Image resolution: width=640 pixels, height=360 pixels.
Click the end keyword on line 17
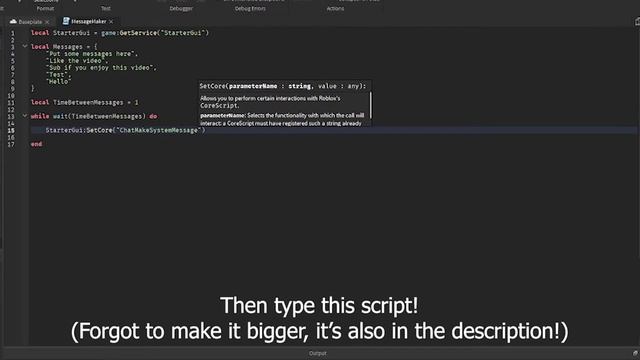[x=36, y=144]
